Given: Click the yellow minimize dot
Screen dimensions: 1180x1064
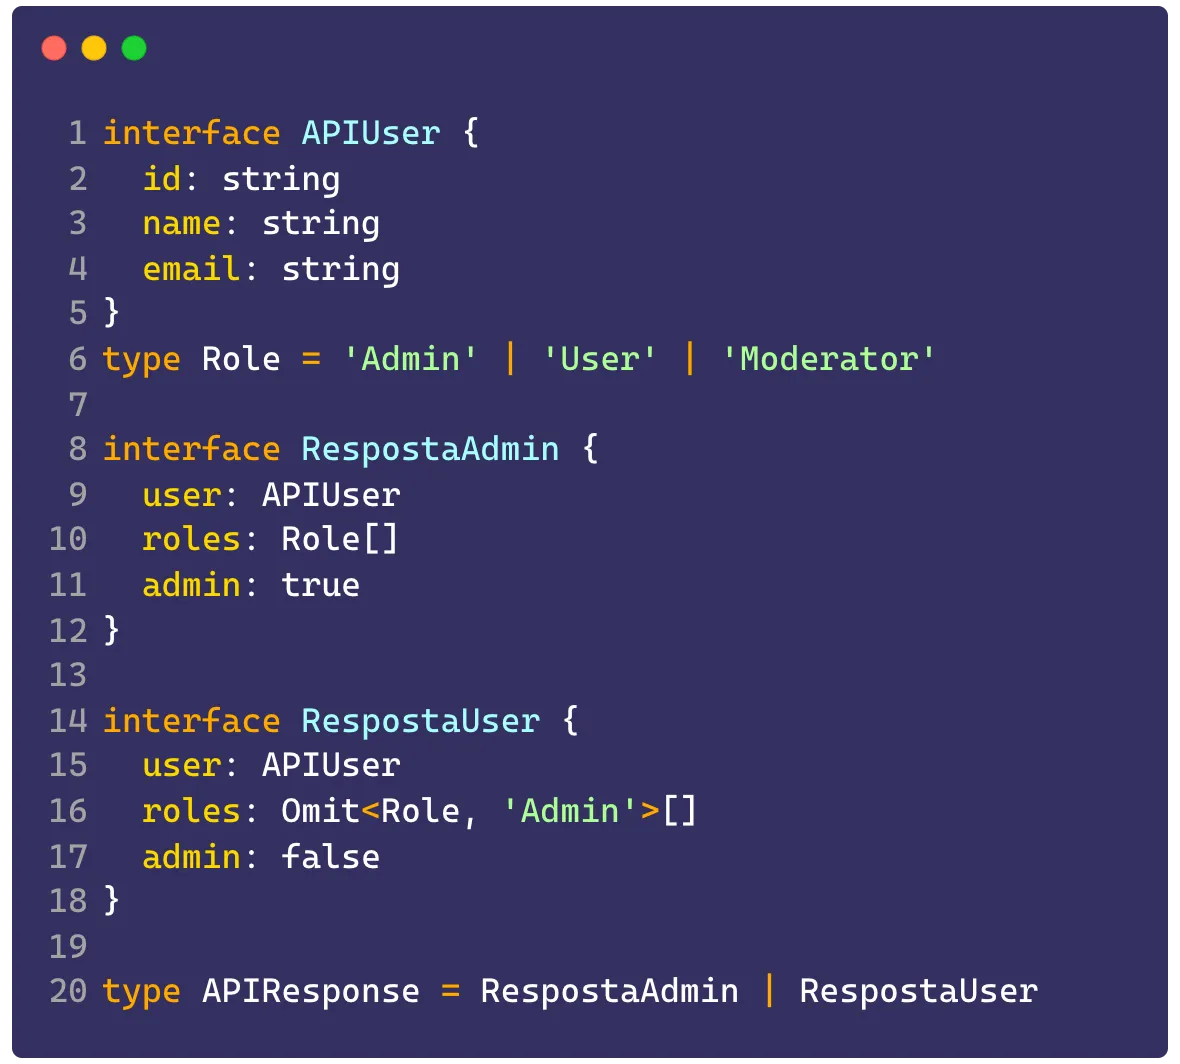Looking at the screenshot, I should tap(94, 48).
